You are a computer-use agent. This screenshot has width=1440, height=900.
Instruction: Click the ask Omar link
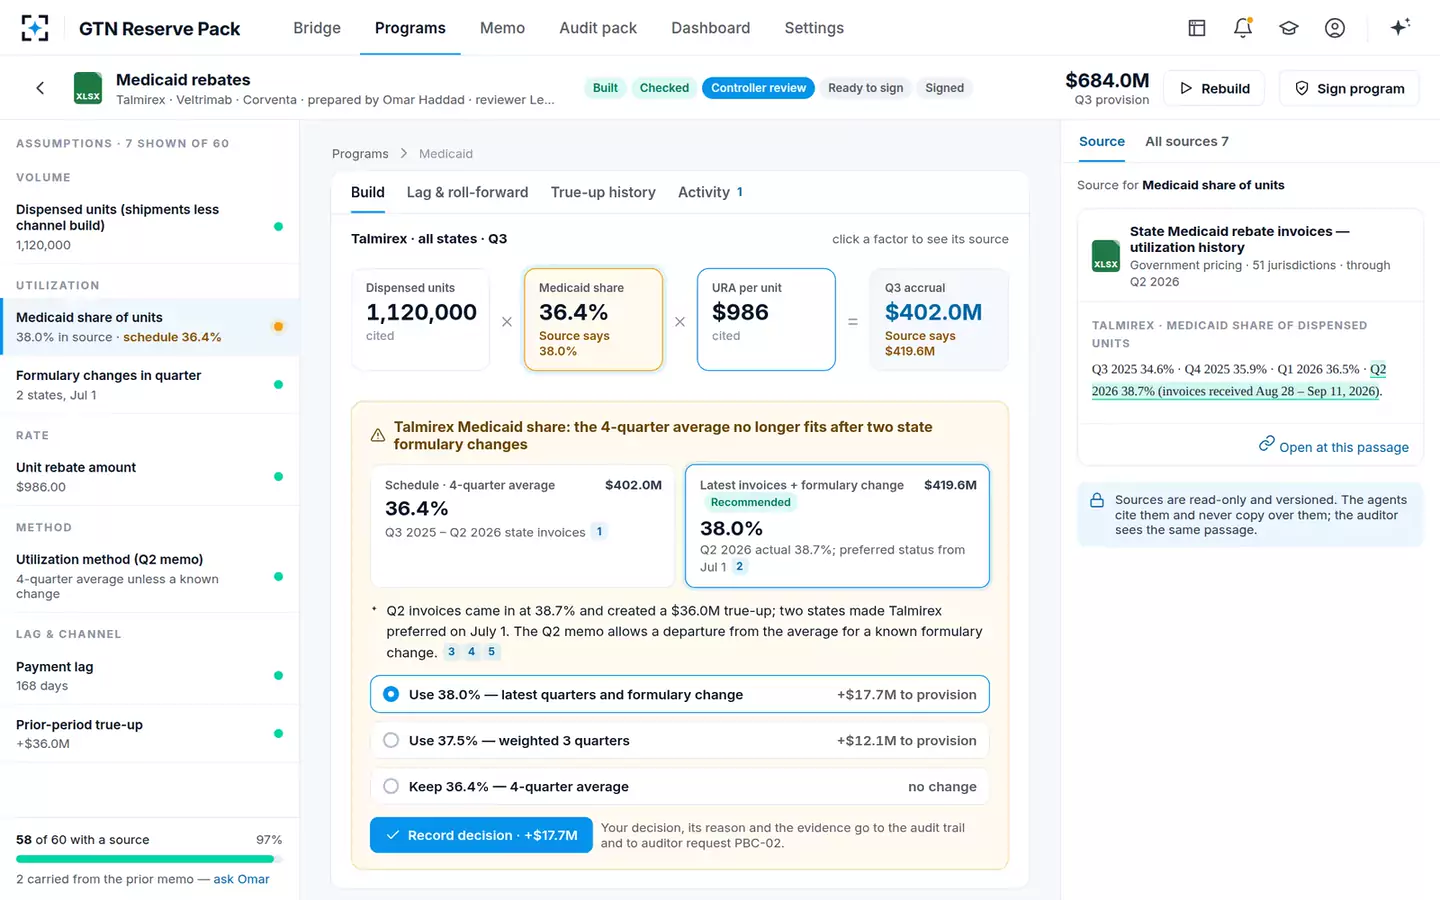241,879
